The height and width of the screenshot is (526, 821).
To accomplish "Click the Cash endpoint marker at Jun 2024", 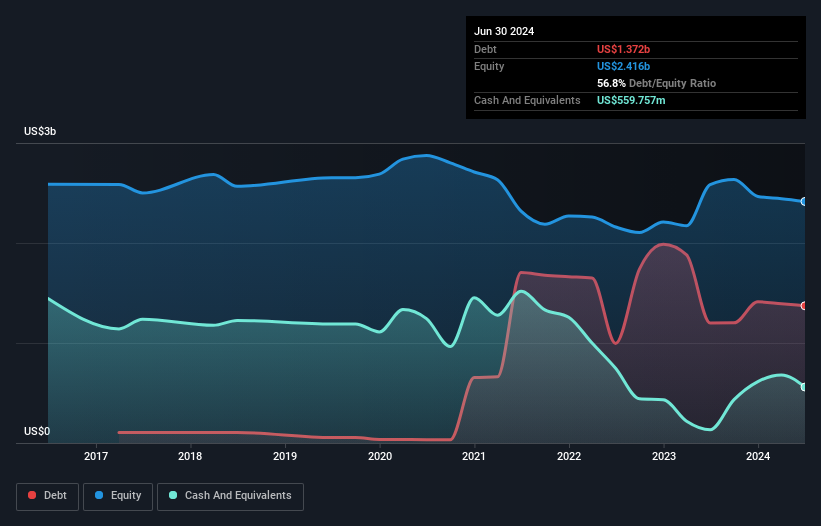I will click(804, 387).
